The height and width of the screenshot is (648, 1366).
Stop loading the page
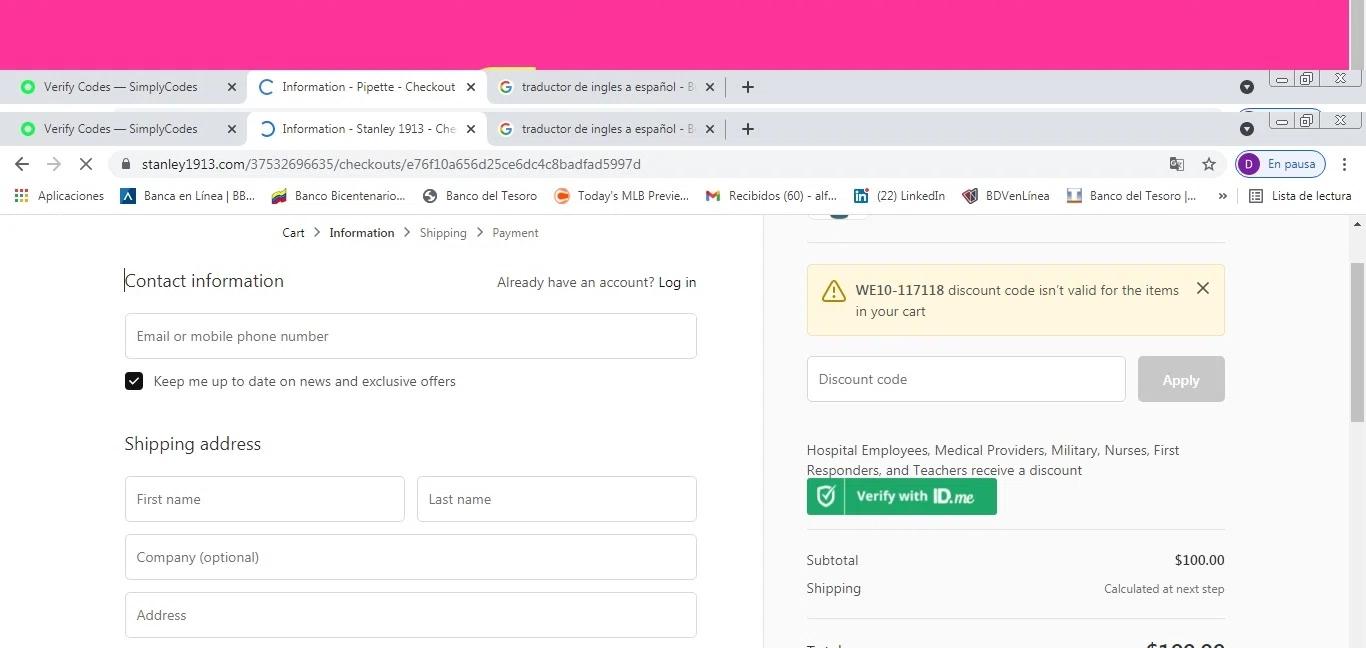click(86, 164)
